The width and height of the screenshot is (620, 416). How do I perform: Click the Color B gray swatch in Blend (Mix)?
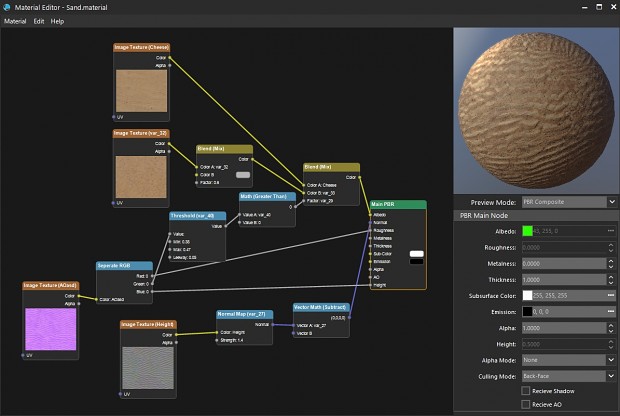(243, 175)
